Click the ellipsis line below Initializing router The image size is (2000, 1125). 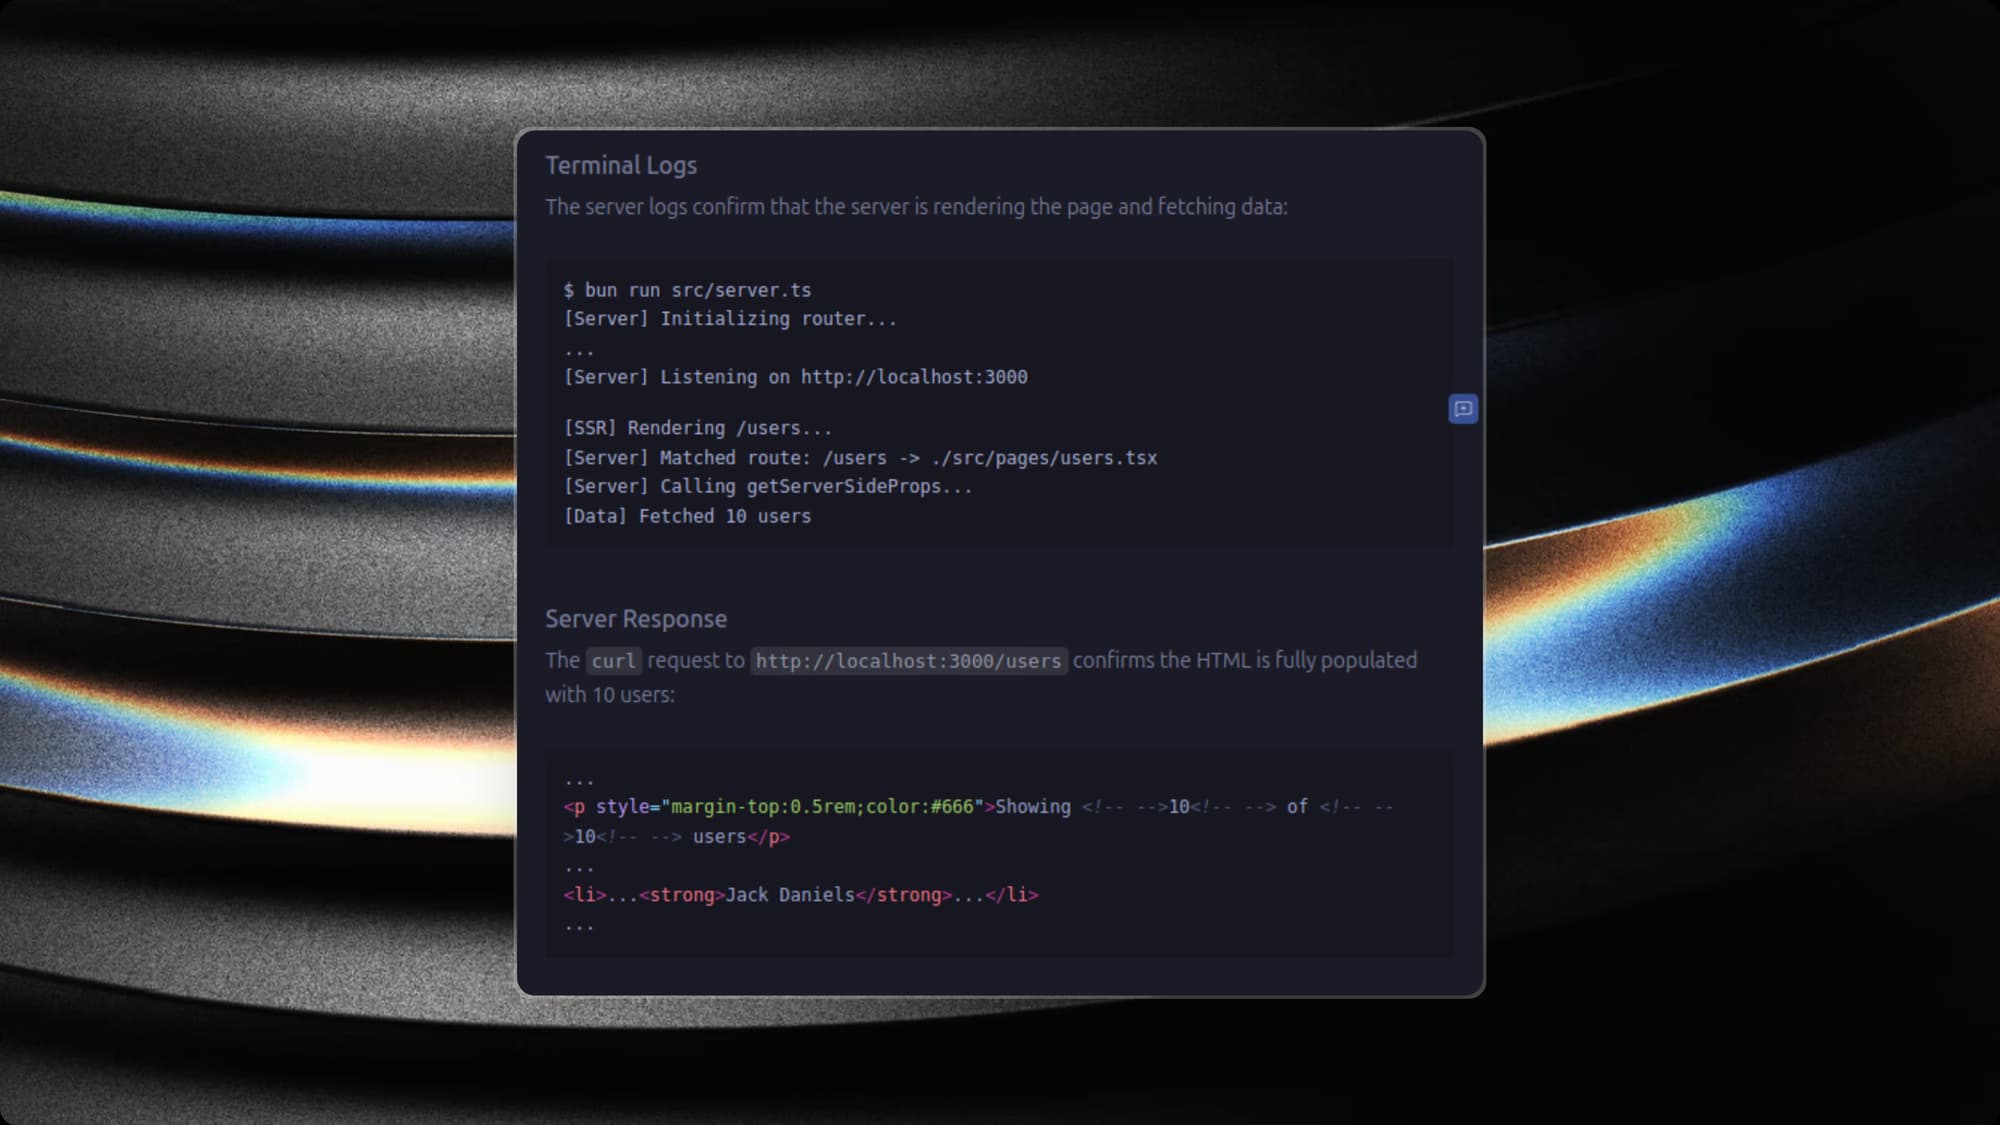tap(579, 350)
